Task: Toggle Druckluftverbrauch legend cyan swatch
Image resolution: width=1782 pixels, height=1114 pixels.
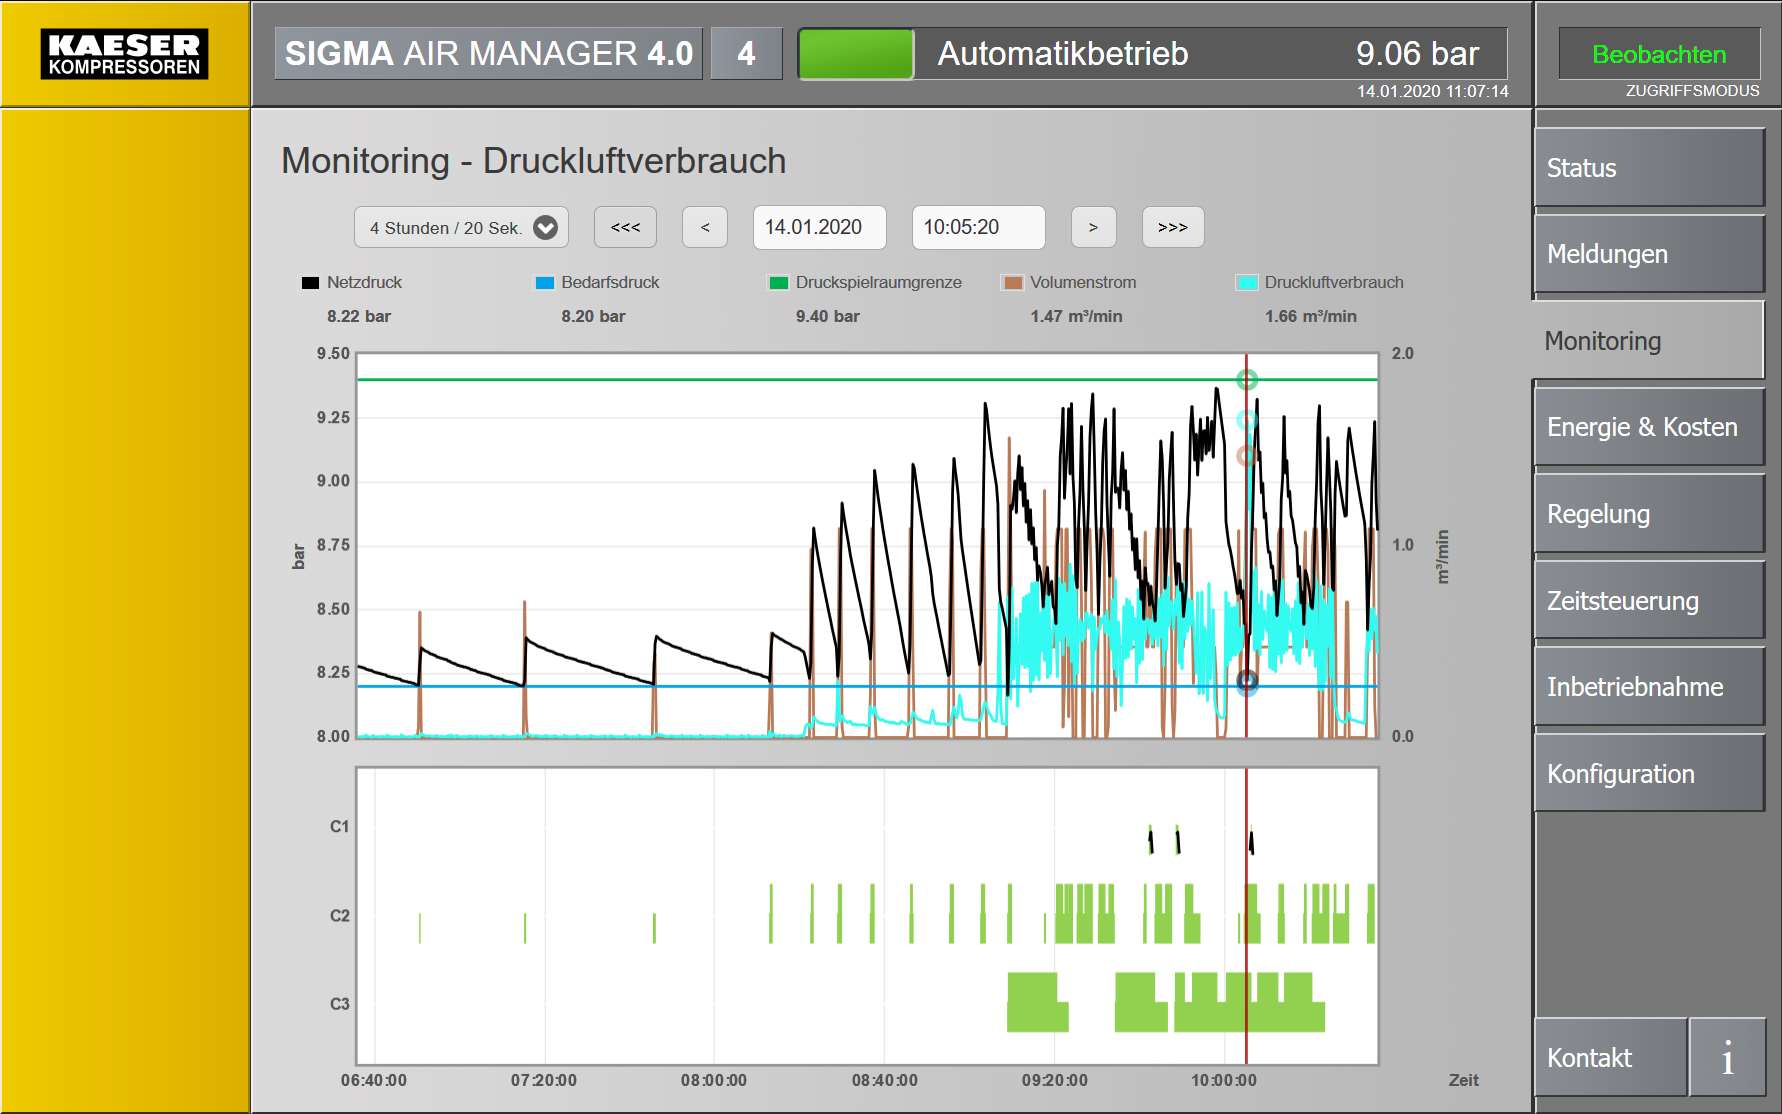Action: coord(1248,283)
